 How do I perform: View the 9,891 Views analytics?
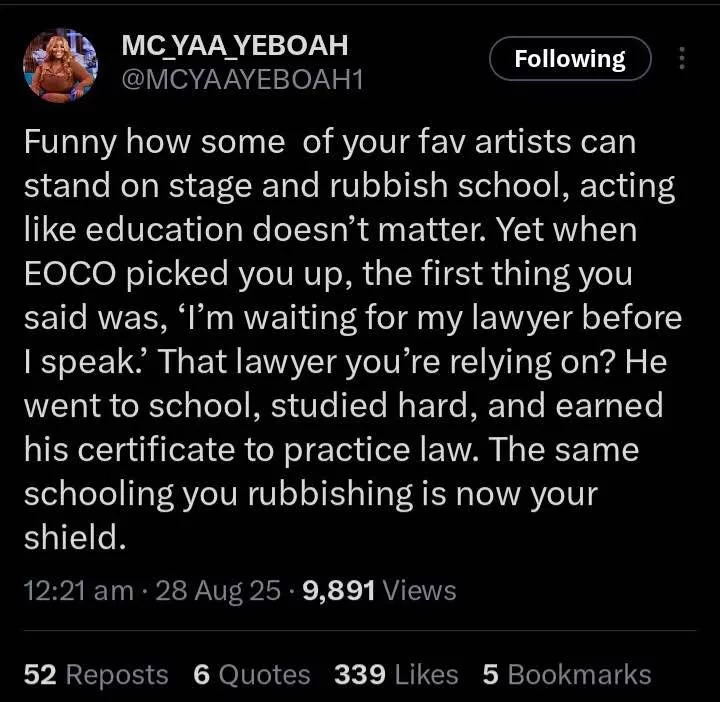tap(379, 590)
